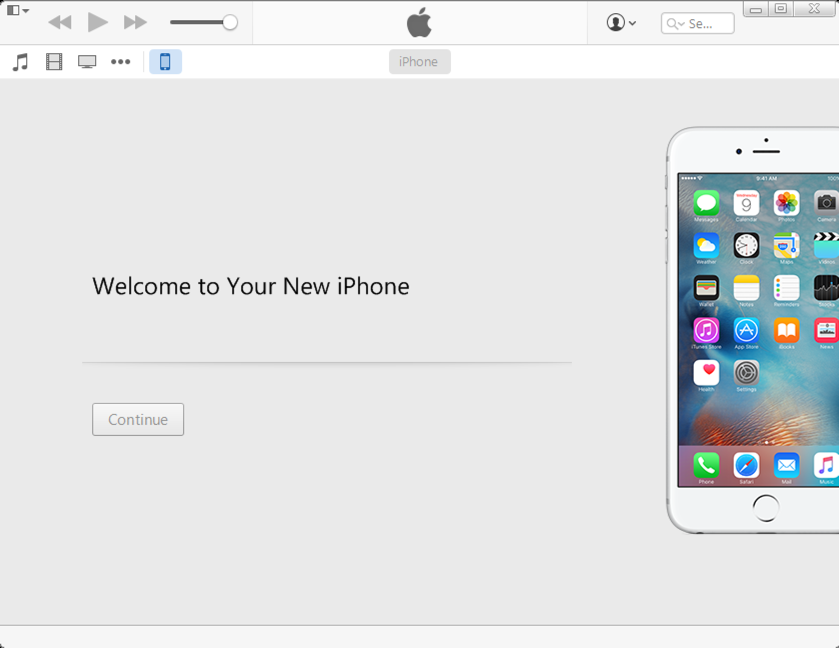
Task: Start playback with the Play button
Action: [x=97, y=22]
